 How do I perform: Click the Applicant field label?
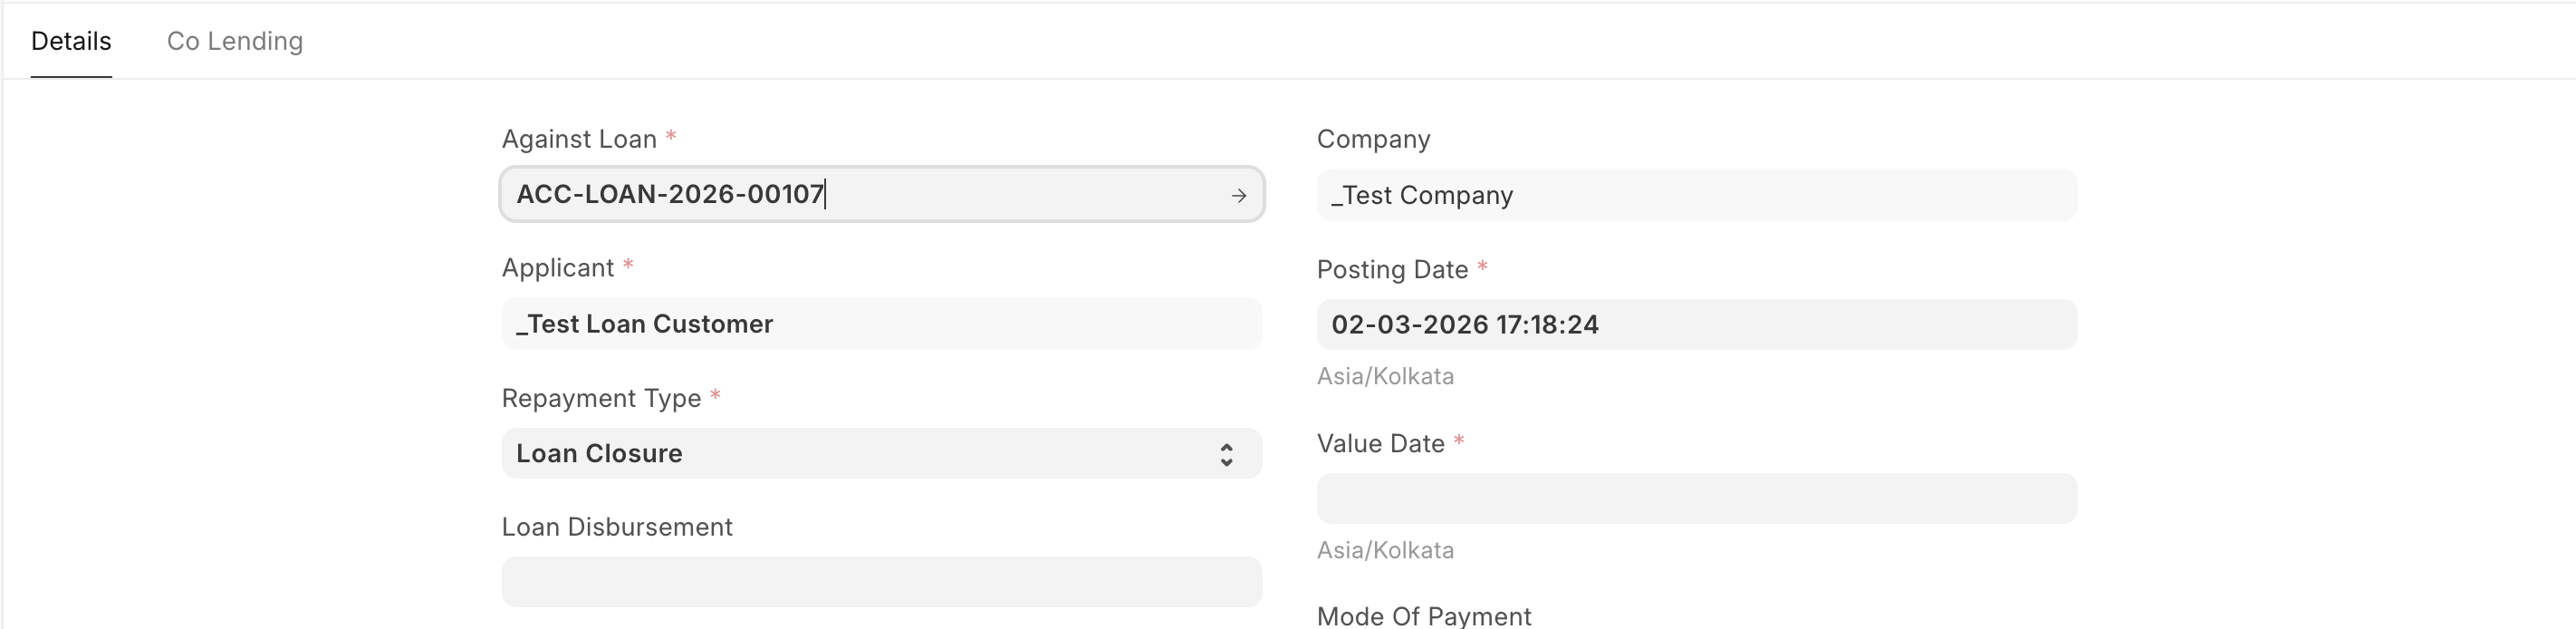558,268
